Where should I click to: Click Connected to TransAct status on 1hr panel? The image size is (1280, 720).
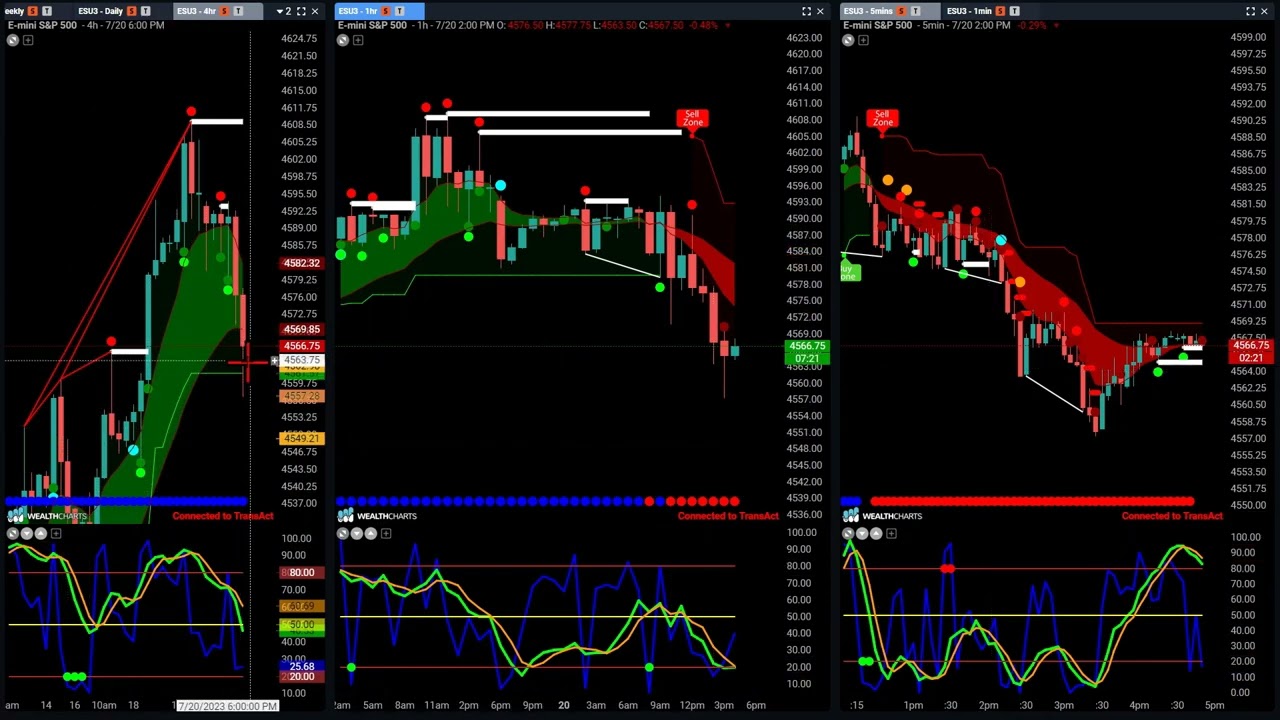[728, 516]
